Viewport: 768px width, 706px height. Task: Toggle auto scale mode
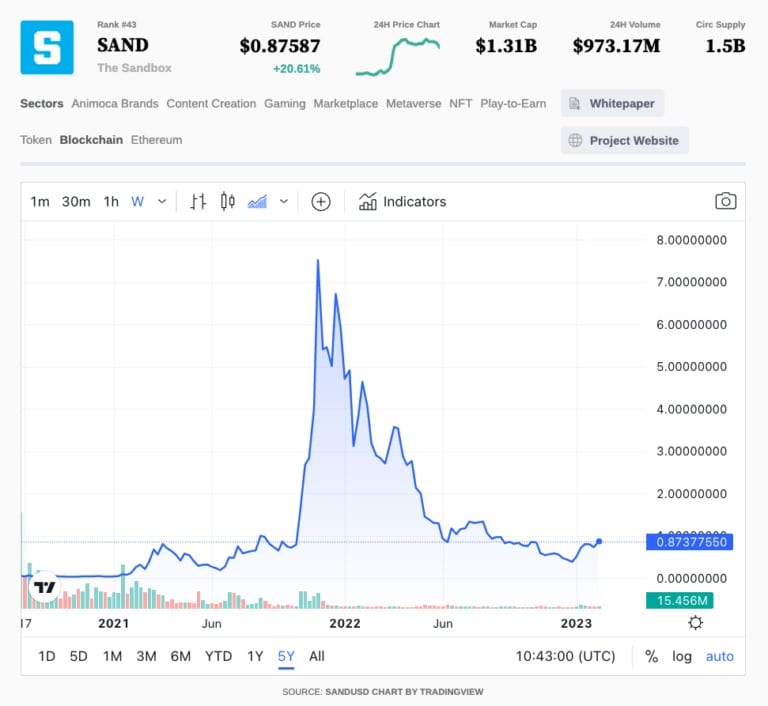[720, 656]
